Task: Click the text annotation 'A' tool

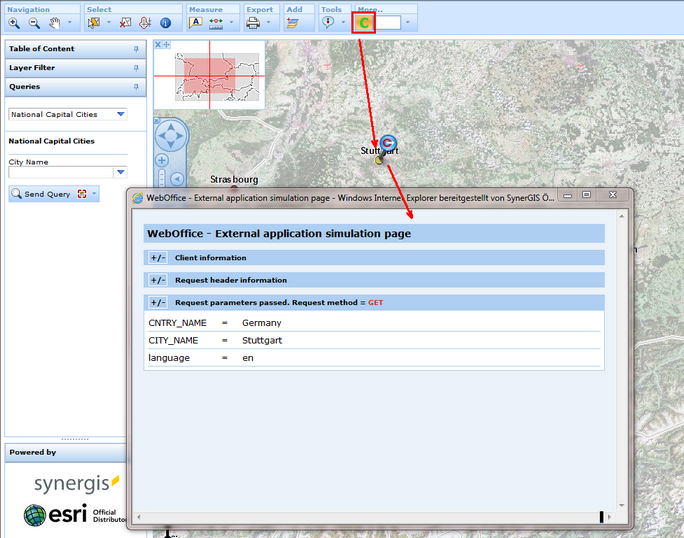Action: [x=195, y=23]
